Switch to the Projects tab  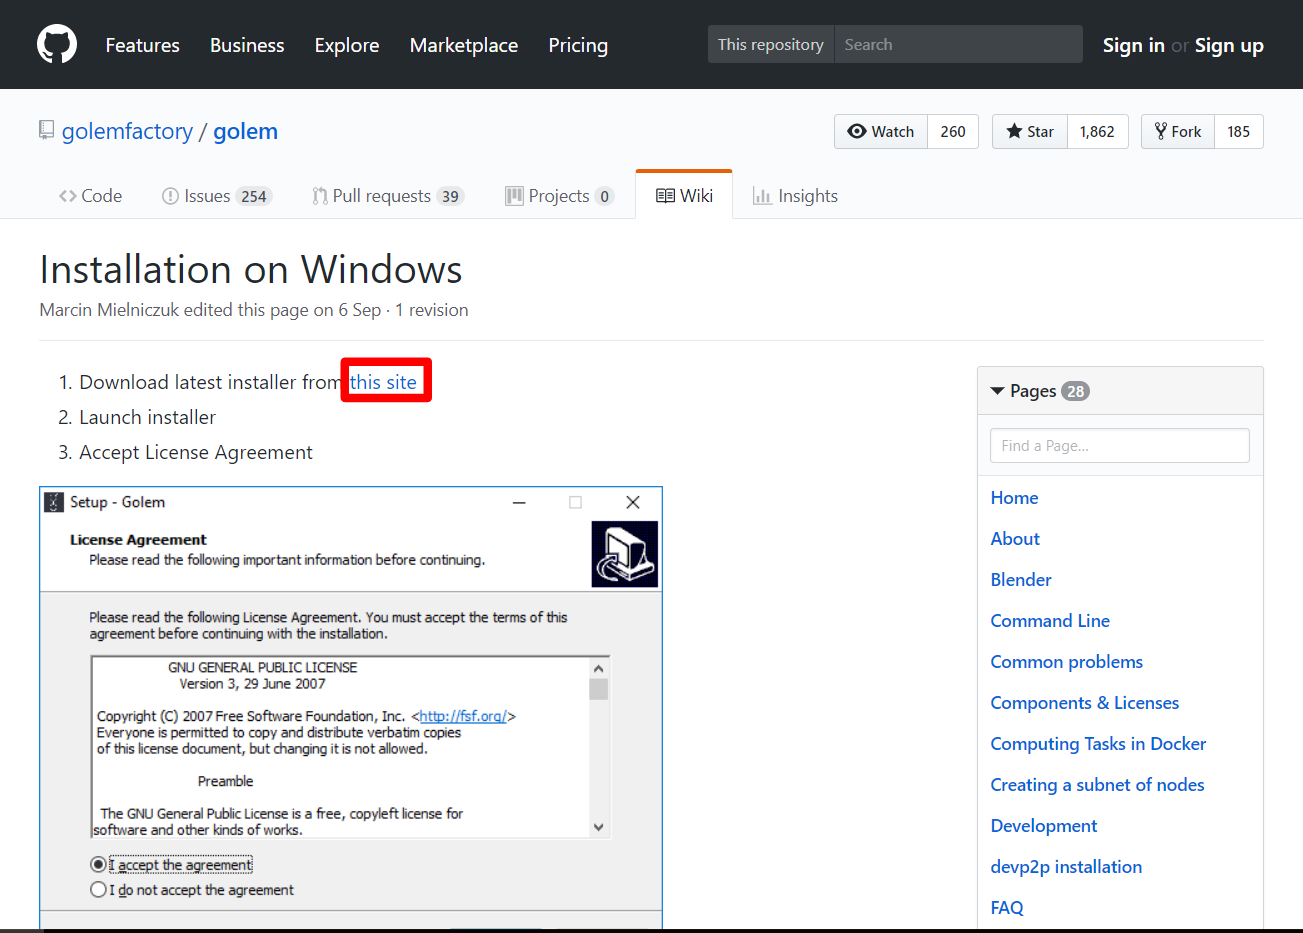click(x=560, y=196)
